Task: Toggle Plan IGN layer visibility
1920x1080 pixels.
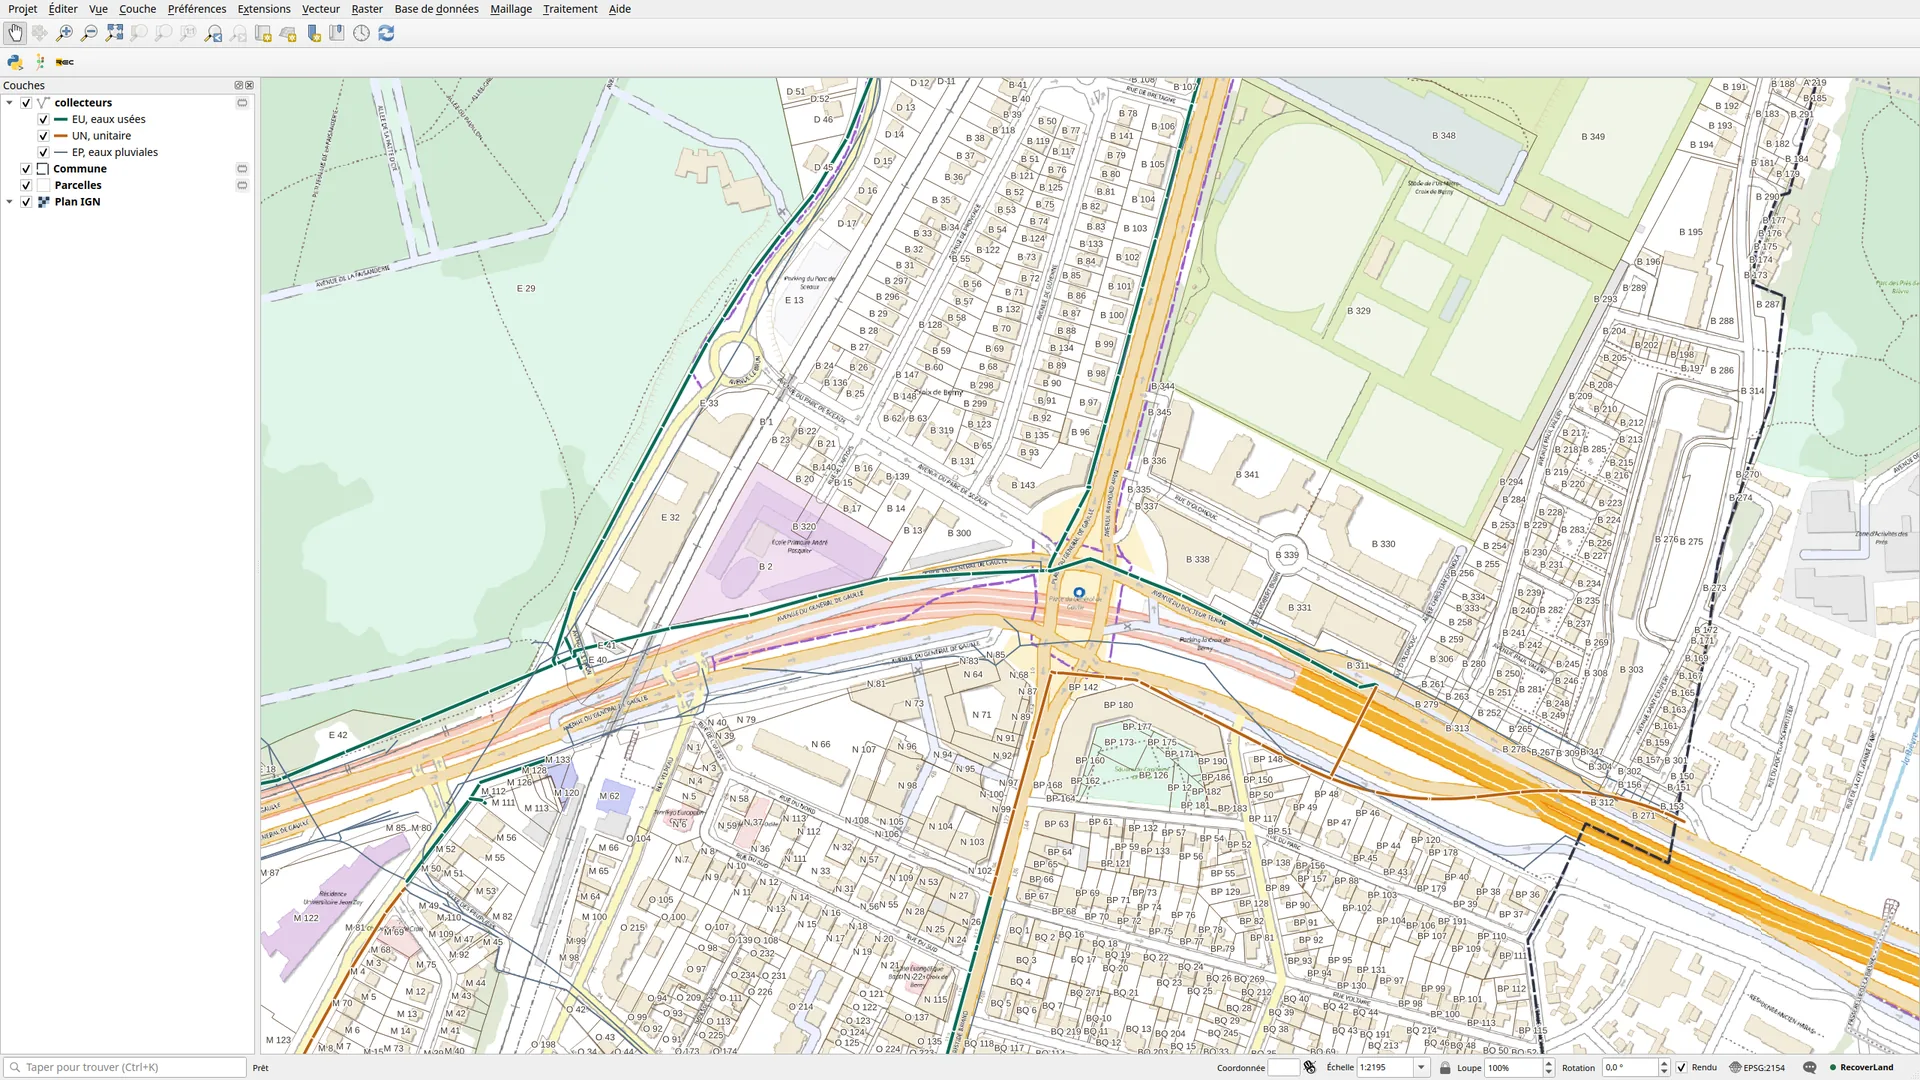Action: tap(27, 202)
